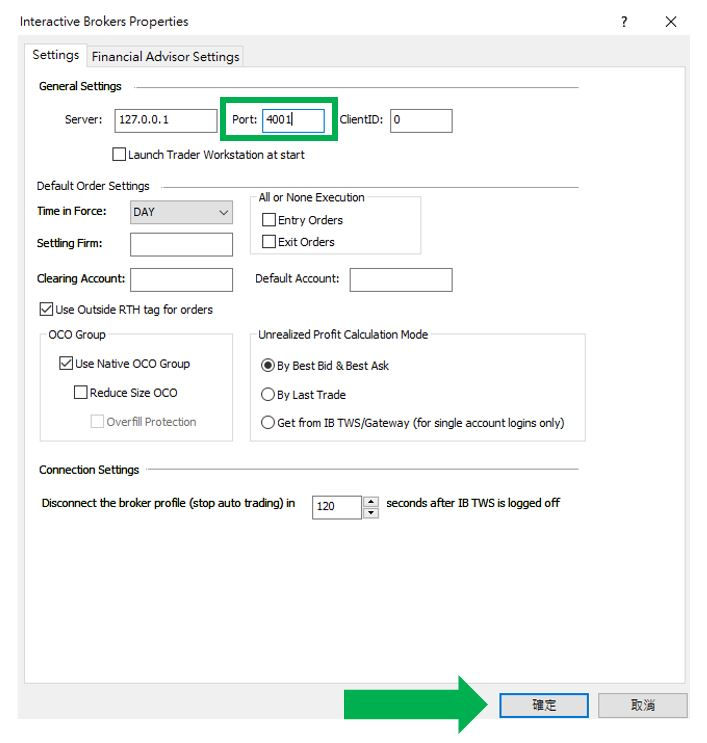Switch to the Settings tab
The width and height of the screenshot is (707, 743).
click(x=55, y=55)
